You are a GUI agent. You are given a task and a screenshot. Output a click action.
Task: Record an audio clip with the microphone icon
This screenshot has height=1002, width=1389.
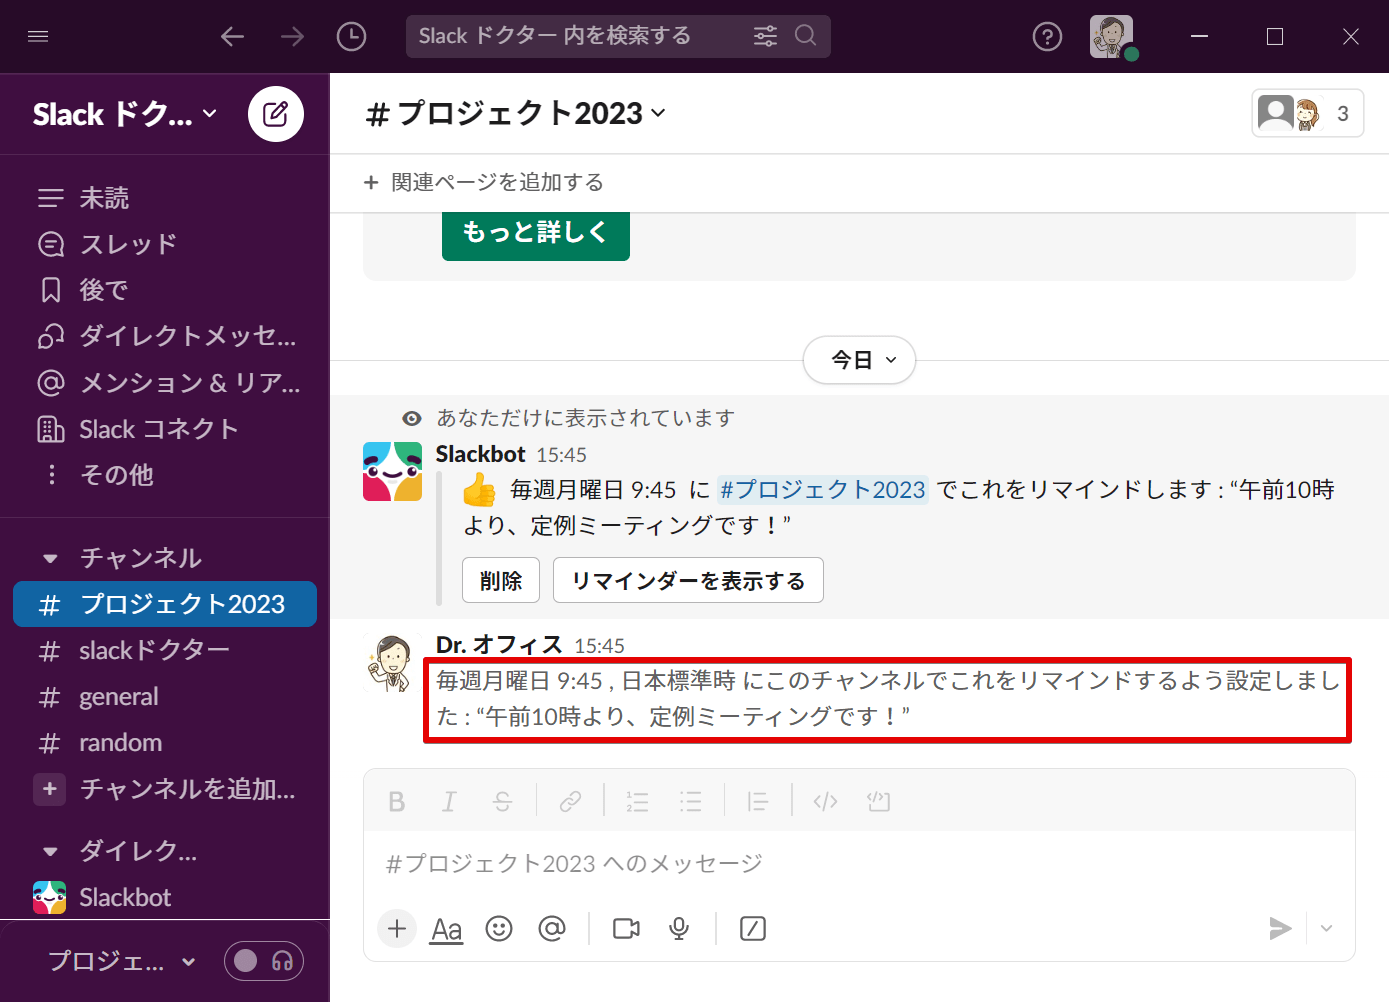point(679,929)
